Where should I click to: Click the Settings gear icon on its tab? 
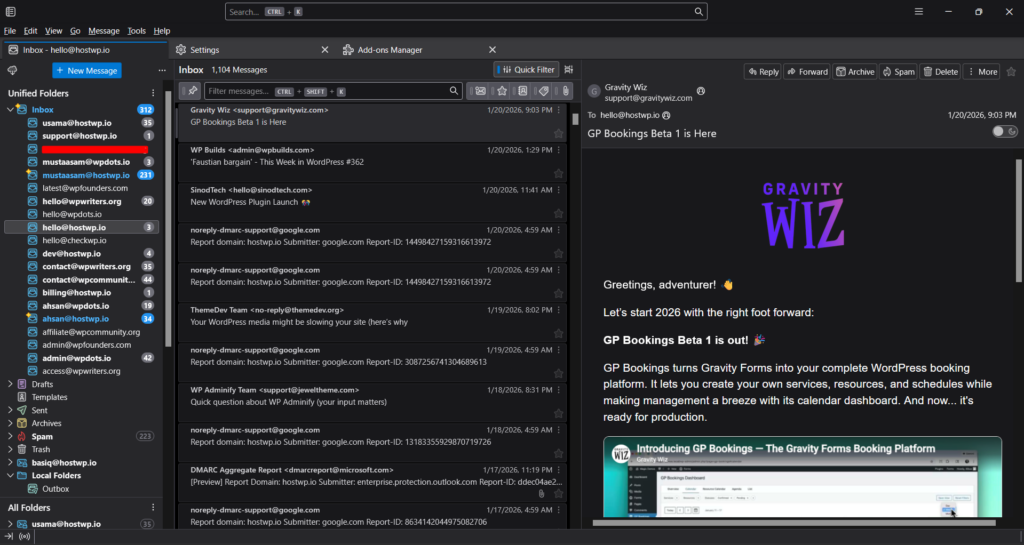click(181, 50)
